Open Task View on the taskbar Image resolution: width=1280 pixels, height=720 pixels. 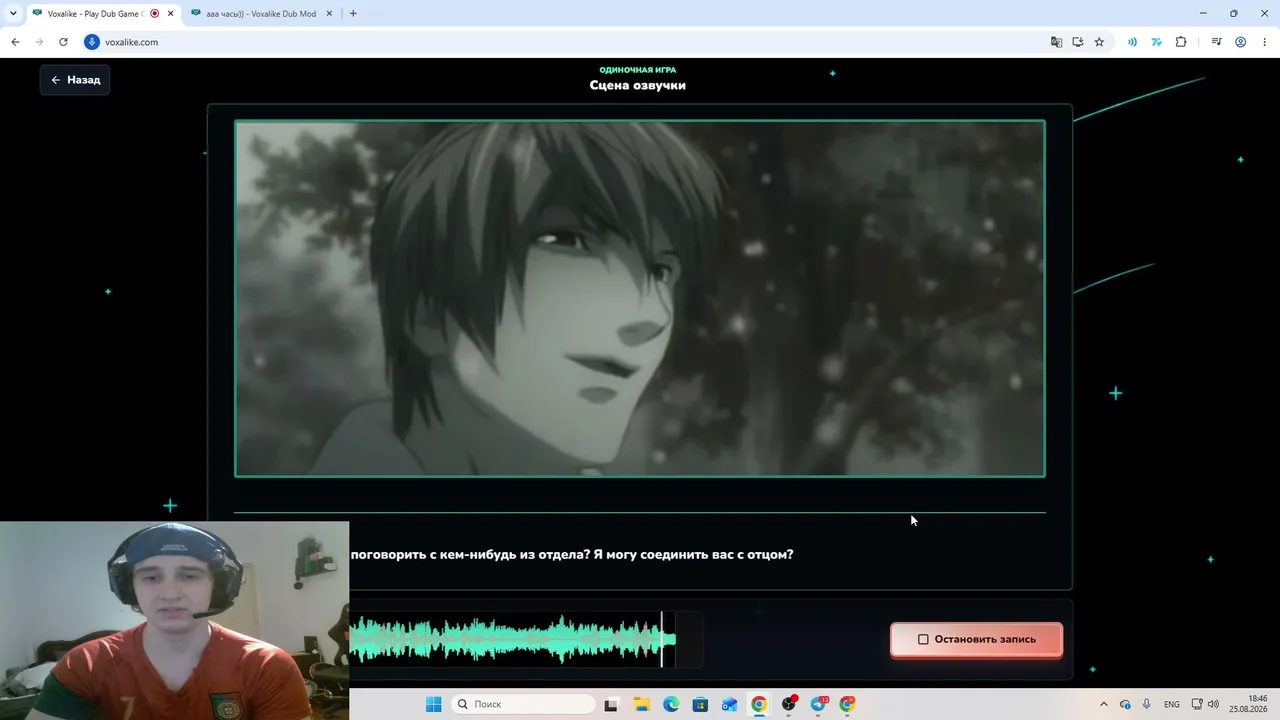[613, 704]
